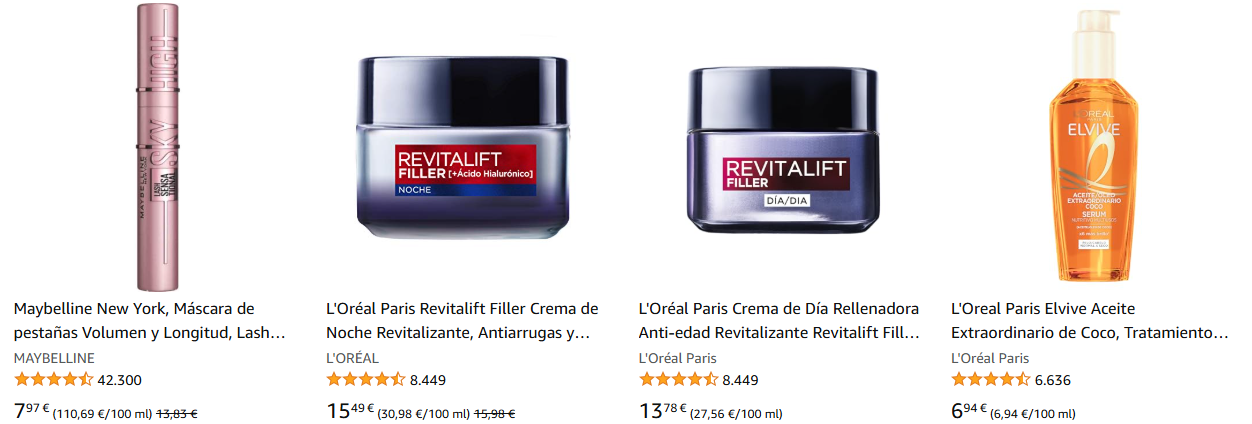Click star rating of Revitalift day cream
Screen dimensions: 1252x424
(x=678, y=379)
